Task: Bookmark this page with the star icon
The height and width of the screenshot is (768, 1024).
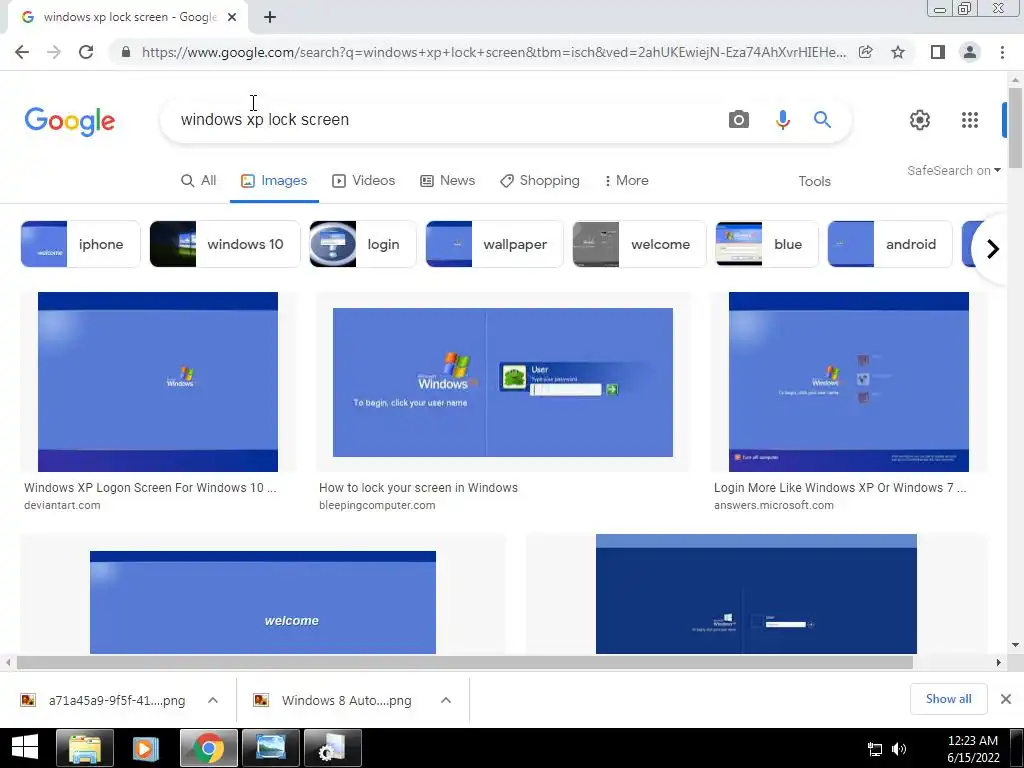Action: coord(898,52)
